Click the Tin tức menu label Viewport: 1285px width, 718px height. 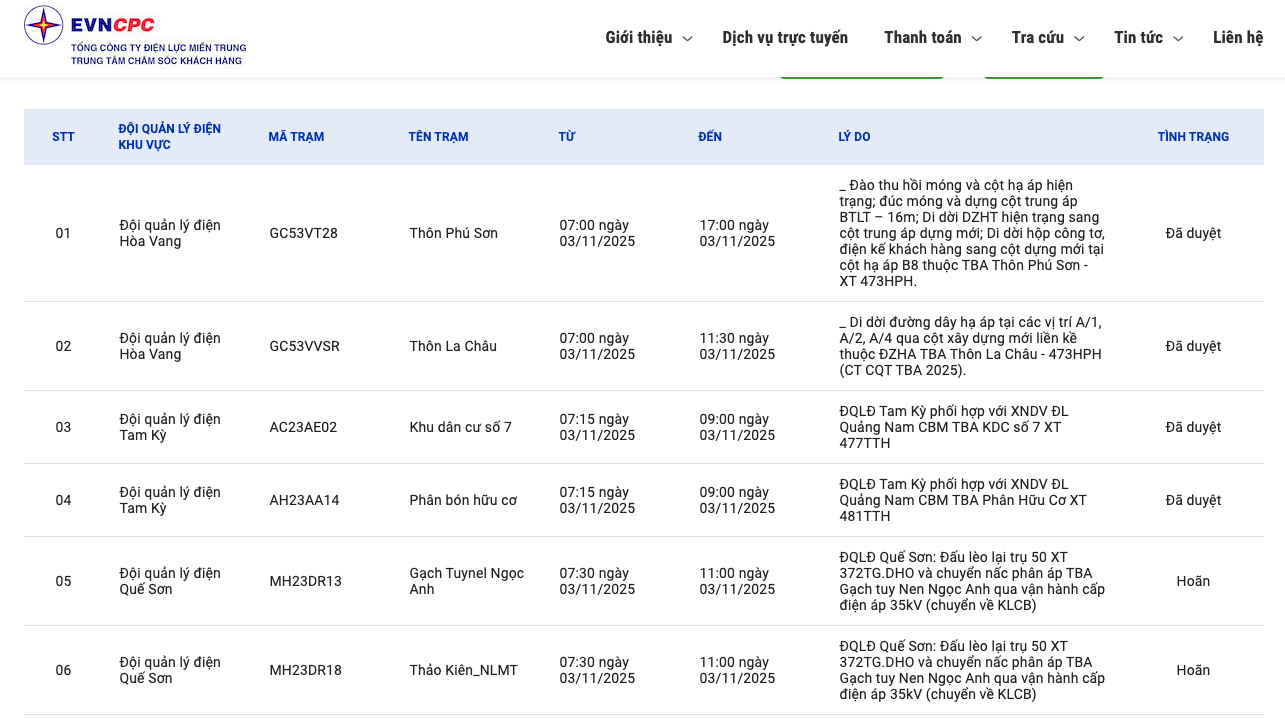(1138, 37)
